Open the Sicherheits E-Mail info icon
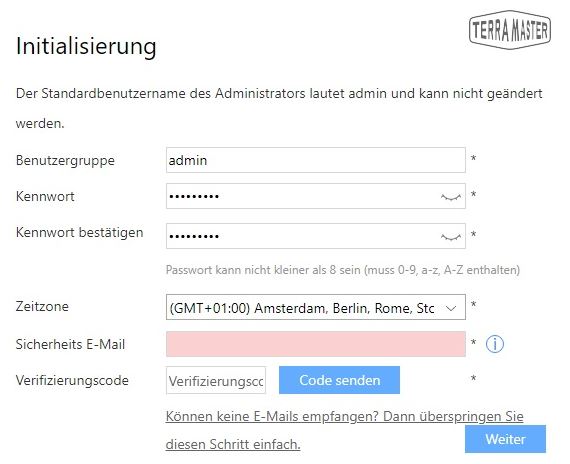The width and height of the screenshot is (570, 464). click(495, 344)
